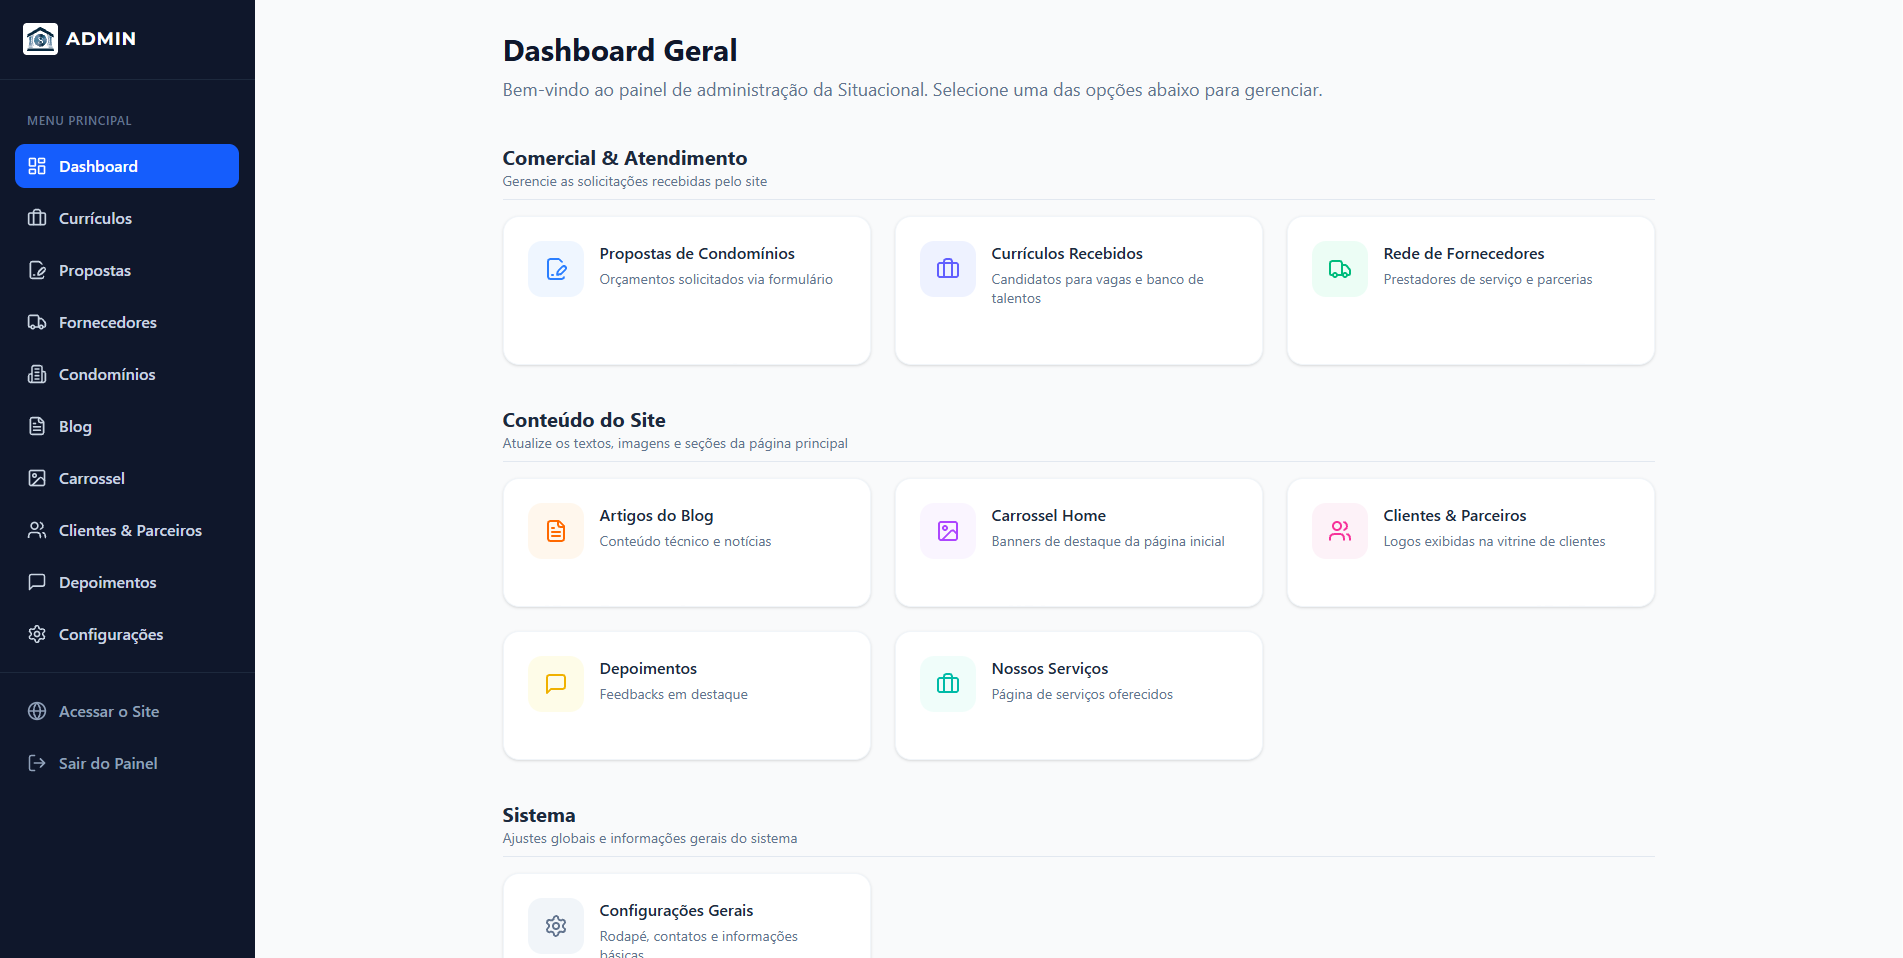Open the Rede de Fornecedores card title
Viewport: 1903px width, 958px height.
(1464, 254)
